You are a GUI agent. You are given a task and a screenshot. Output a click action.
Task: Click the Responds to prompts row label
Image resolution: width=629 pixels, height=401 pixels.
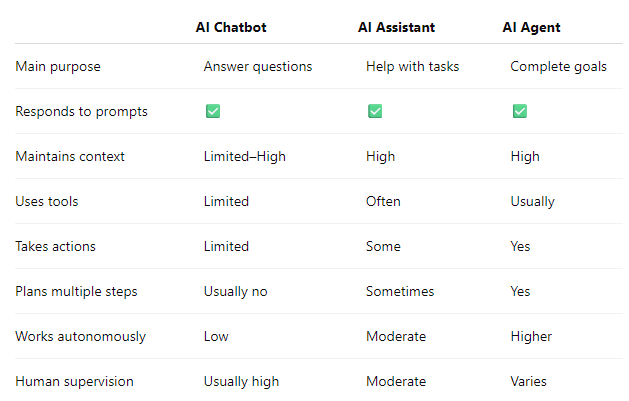pyautogui.click(x=81, y=111)
